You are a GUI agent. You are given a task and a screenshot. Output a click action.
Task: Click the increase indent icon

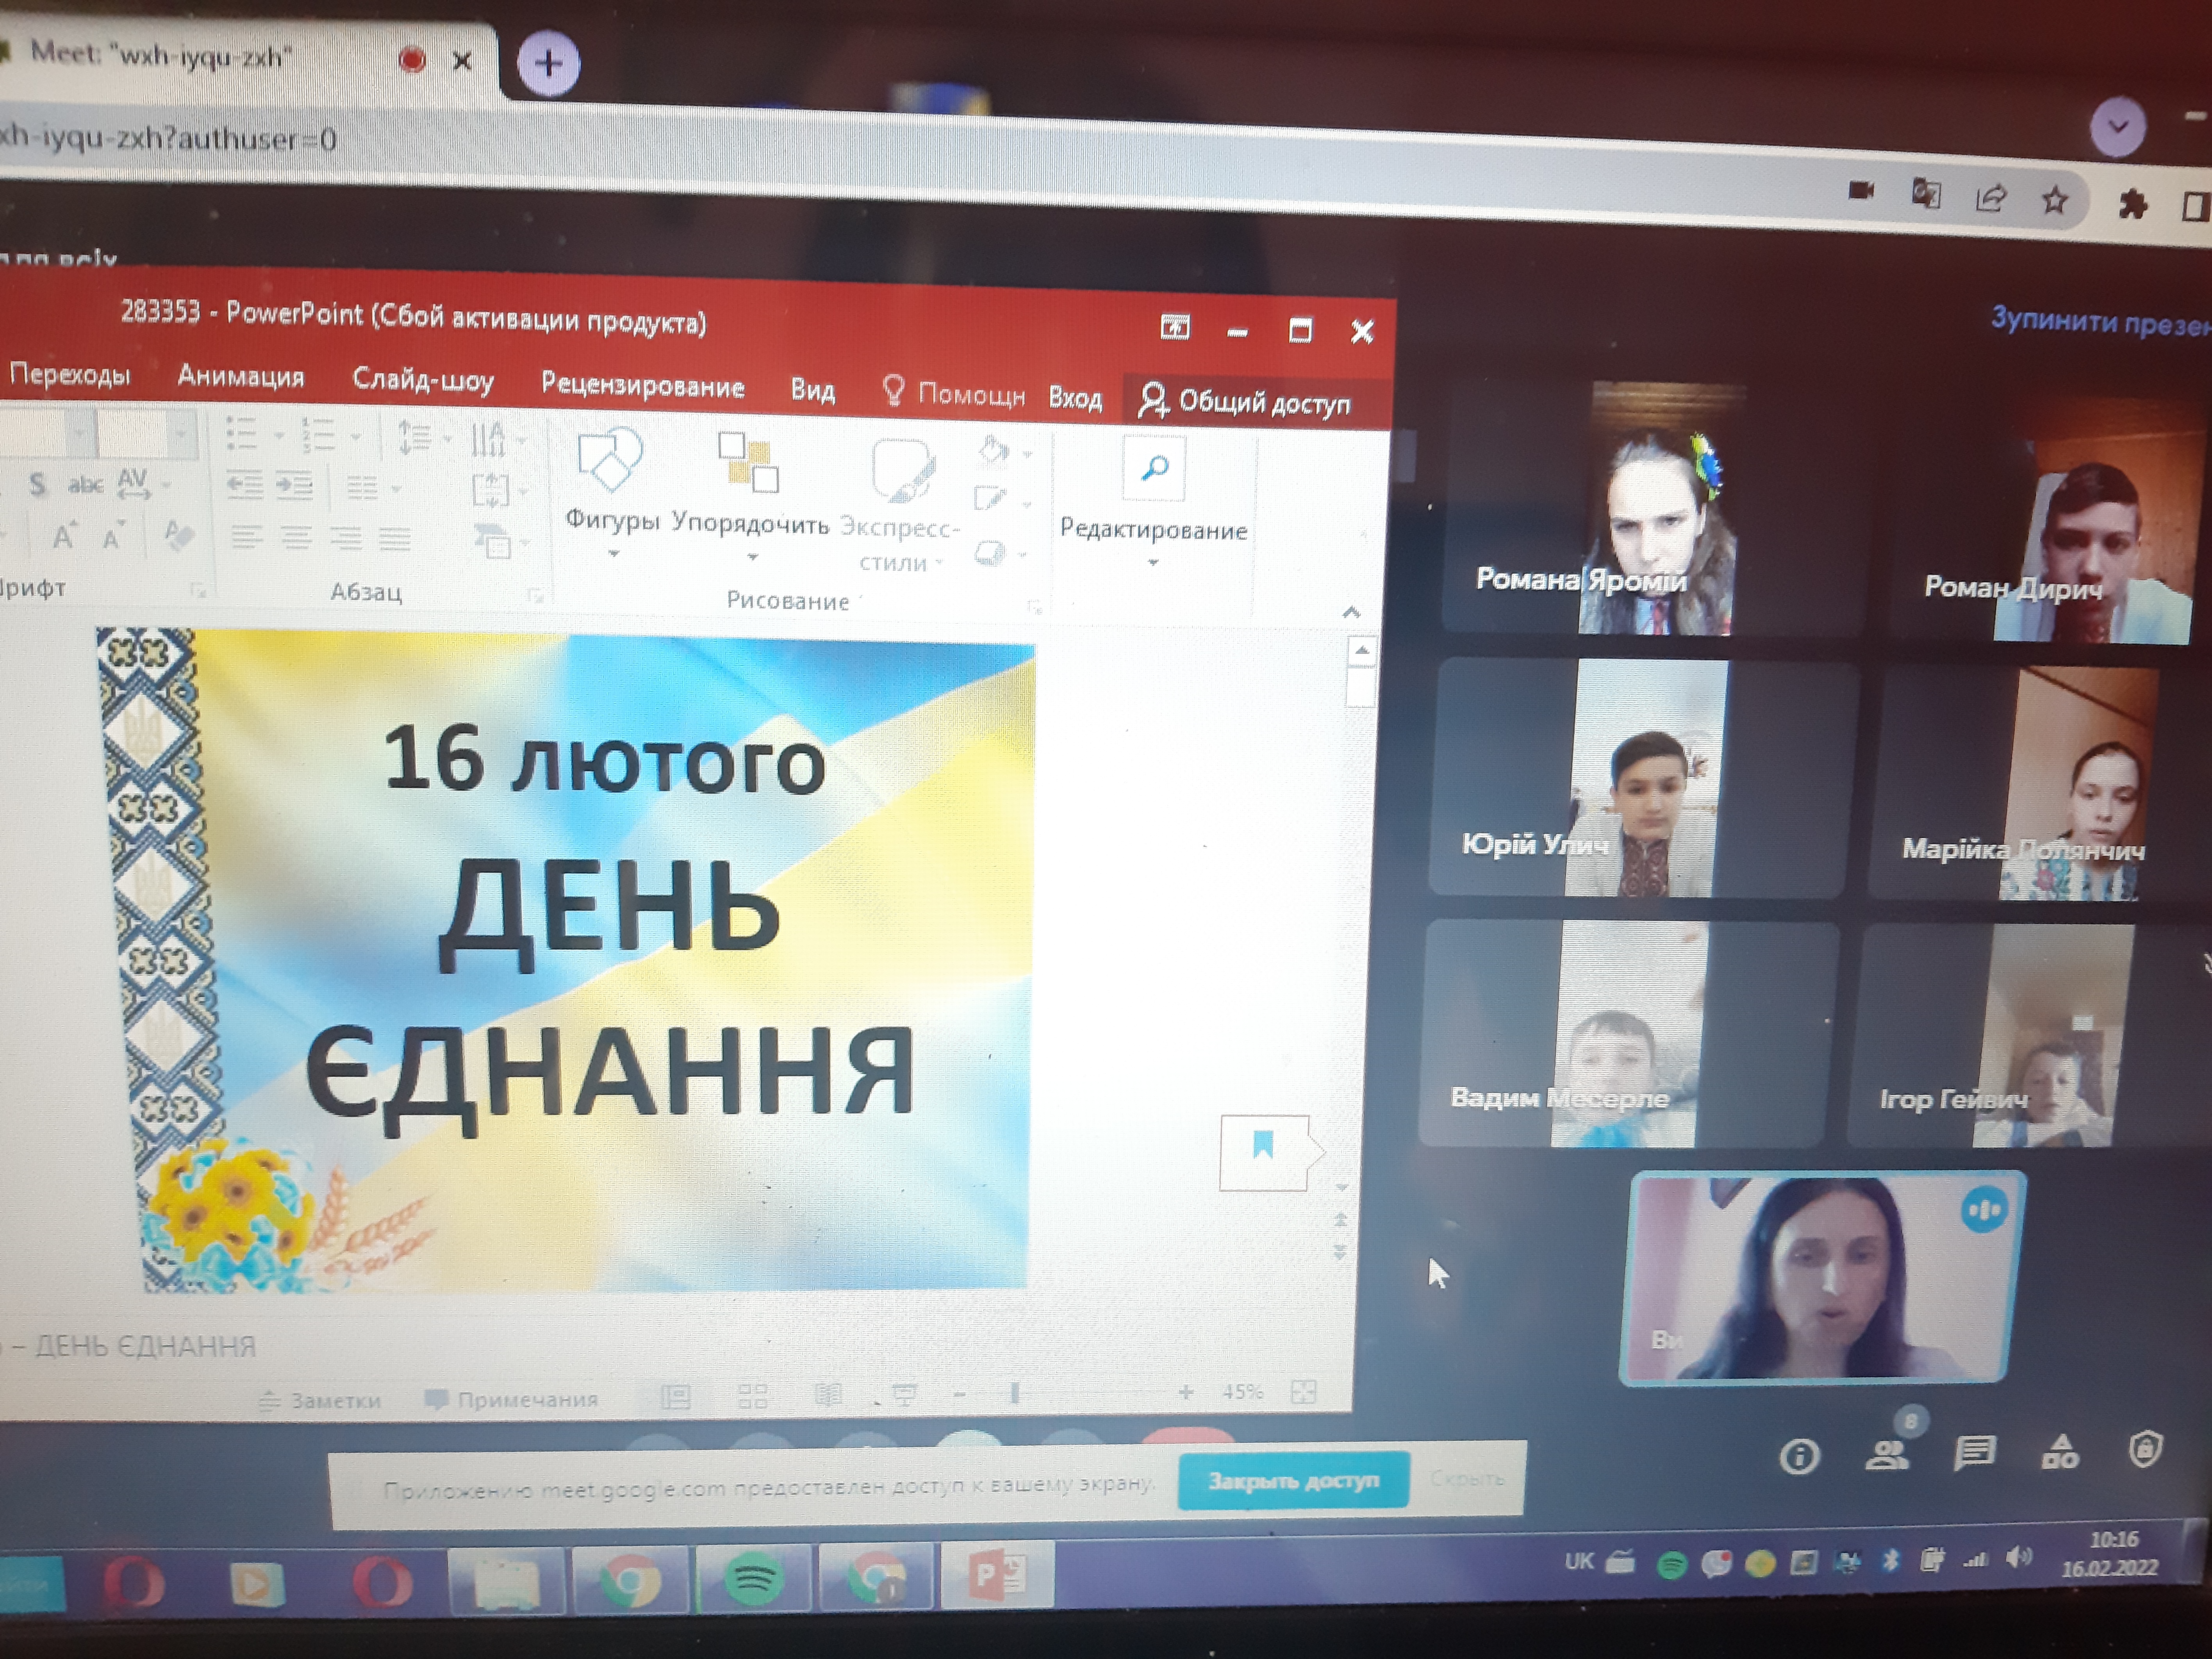[x=294, y=486]
